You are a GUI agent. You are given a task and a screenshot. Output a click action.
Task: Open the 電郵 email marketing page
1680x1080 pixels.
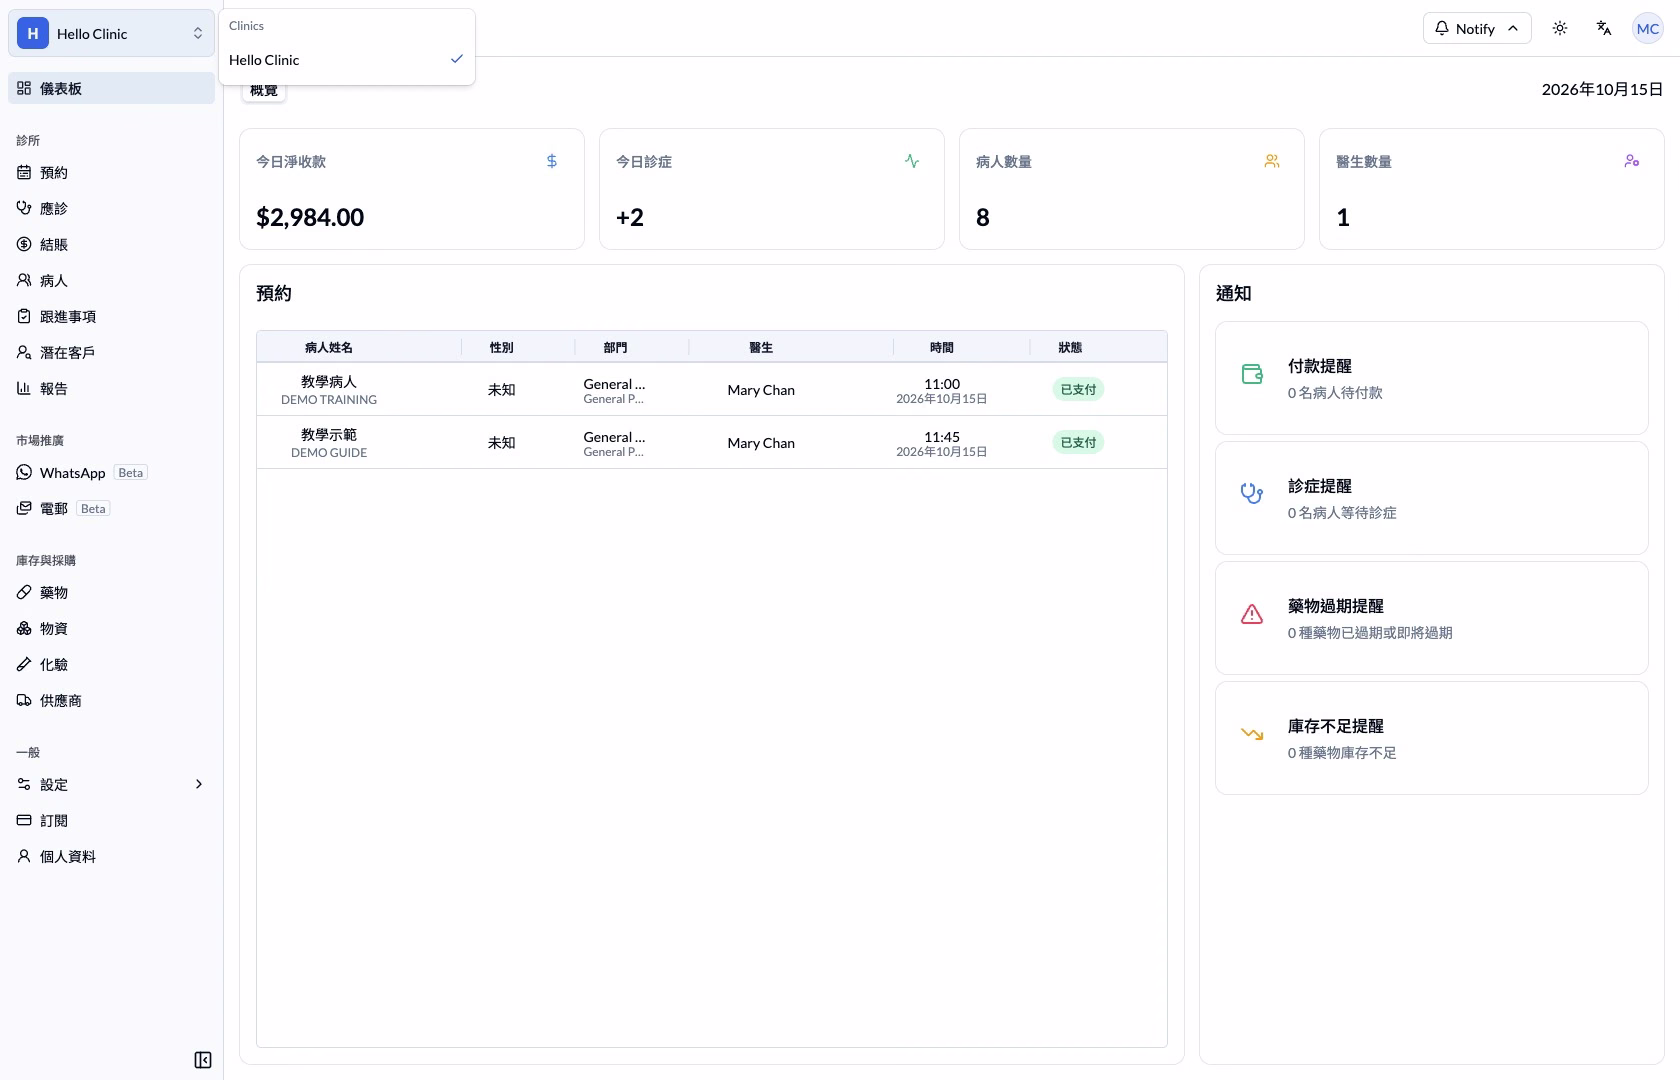point(111,509)
